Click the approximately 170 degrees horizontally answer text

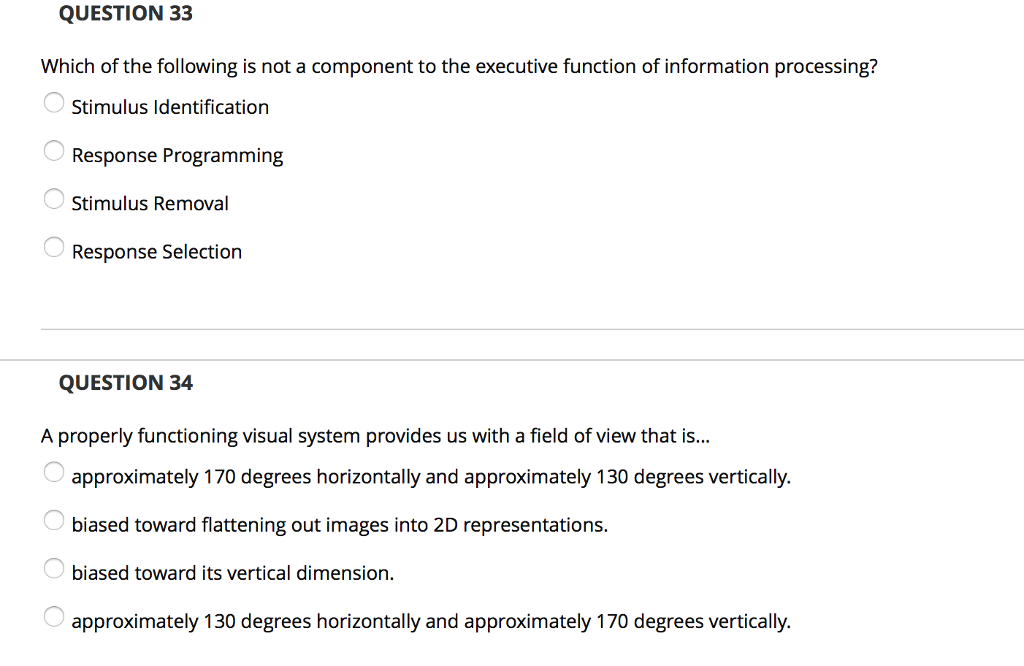point(431,477)
